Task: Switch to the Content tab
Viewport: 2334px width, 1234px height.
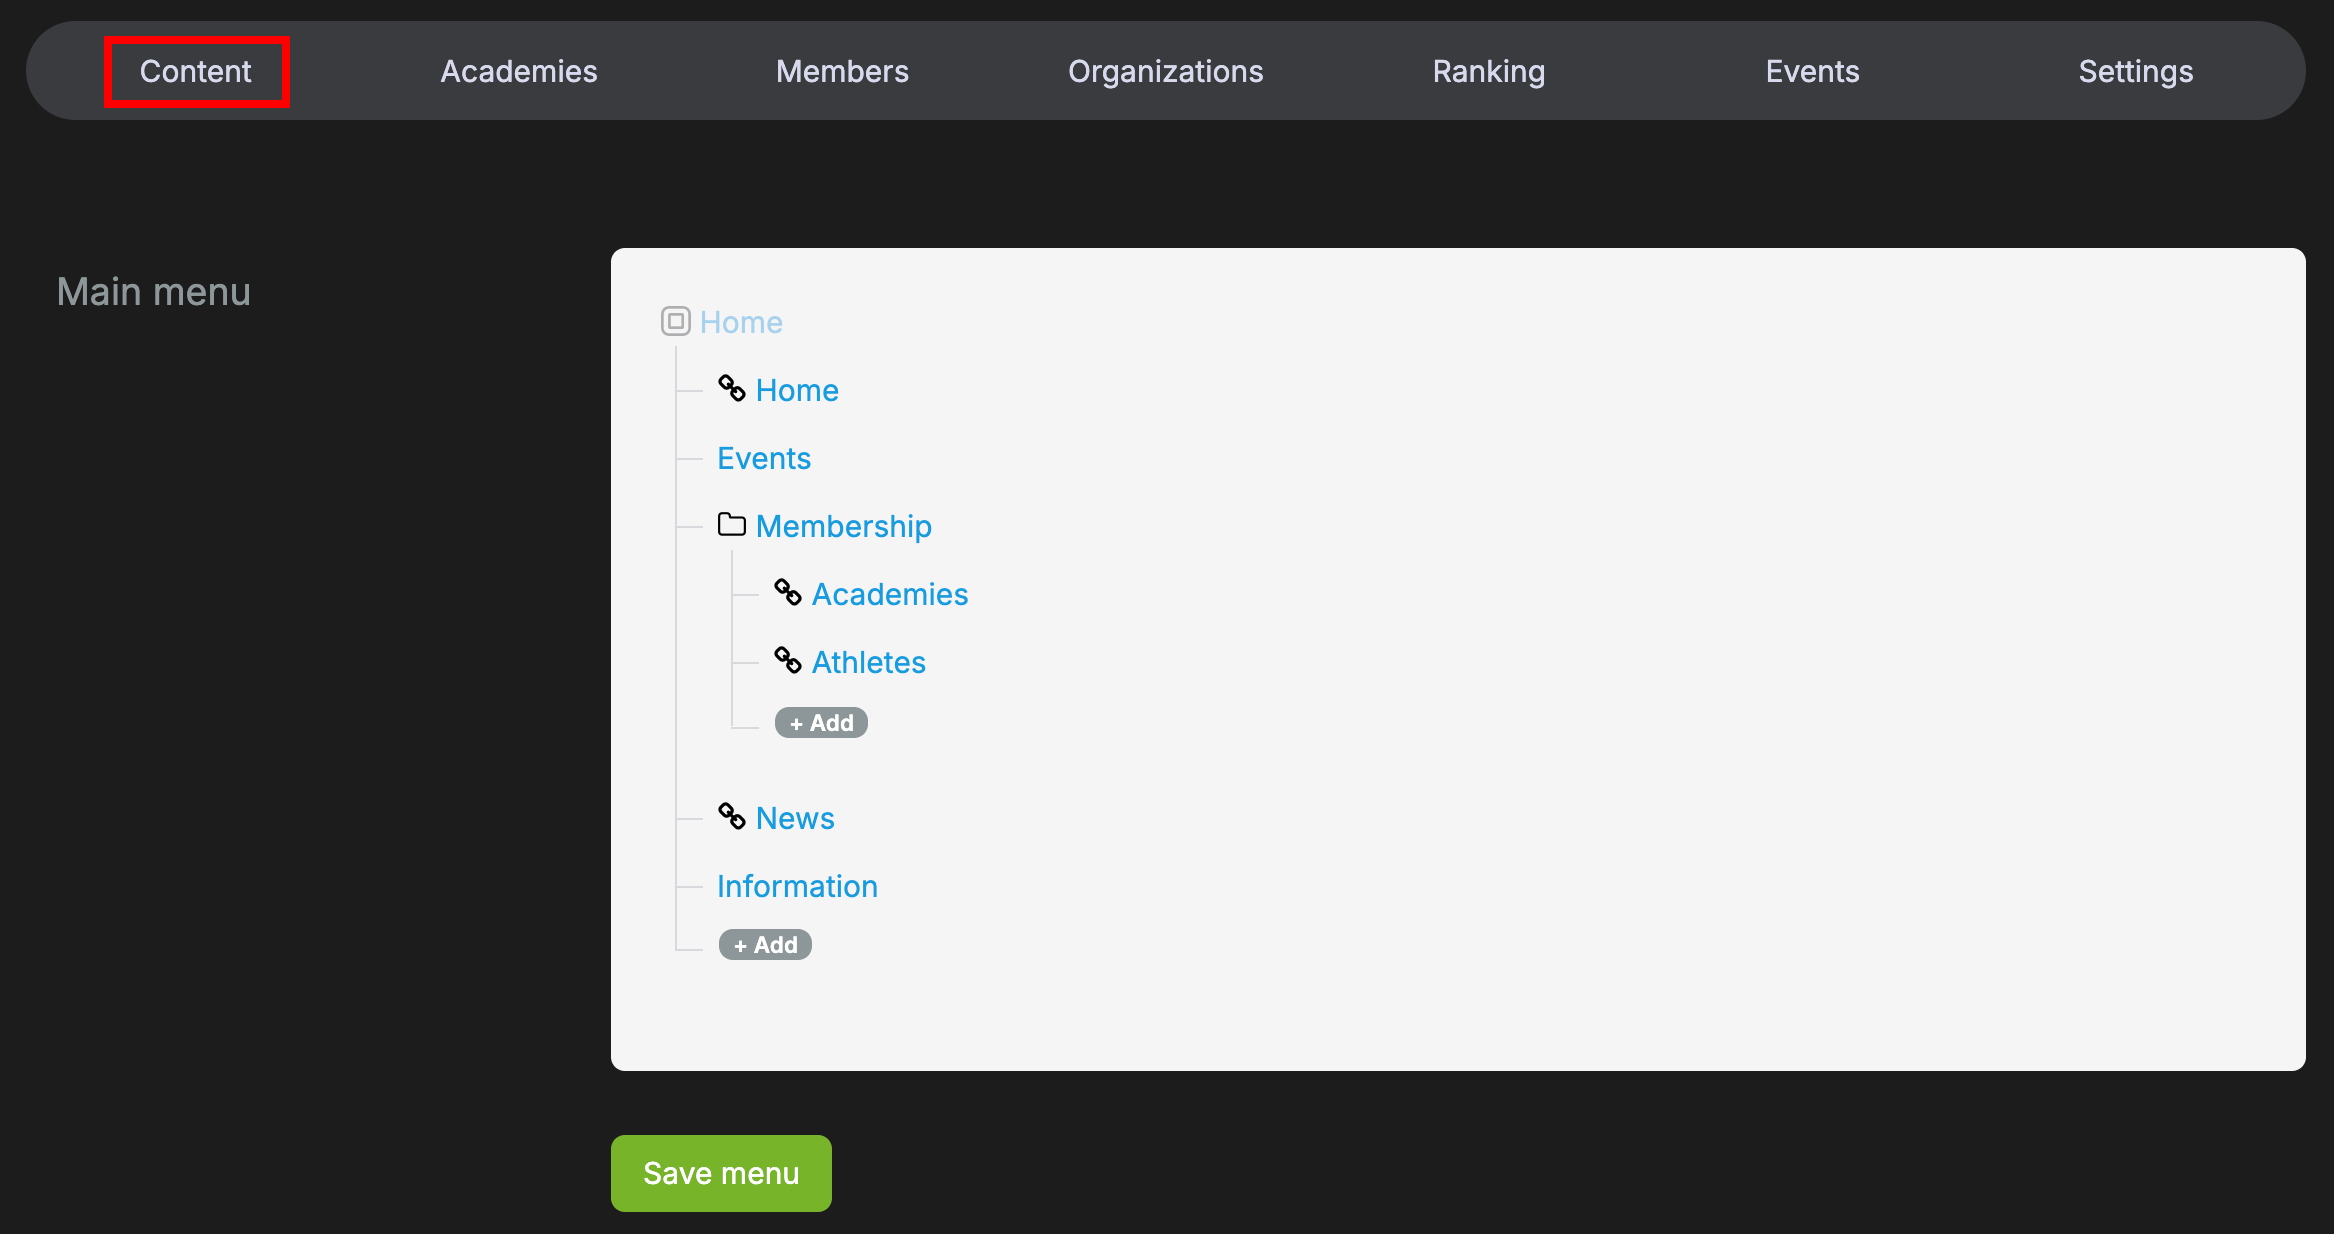Action: click(196, 71)
